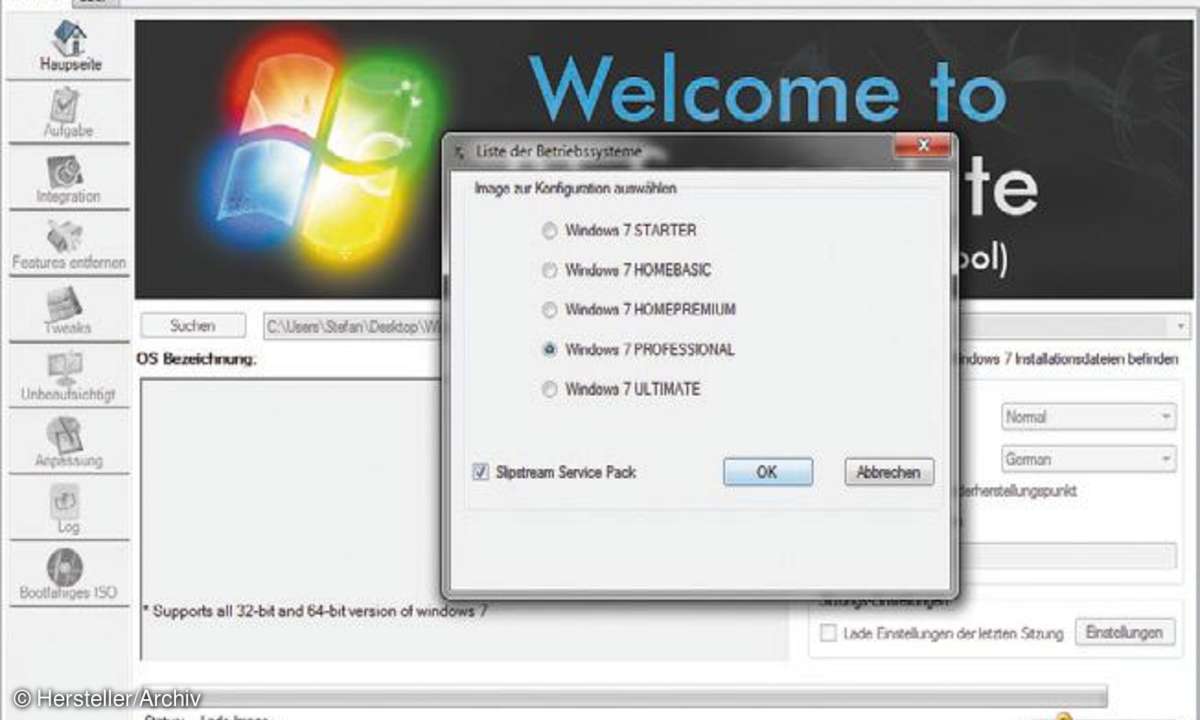This screenshot has width=1200, height=720.
Task: Cancel the dialog with Abbrechen
Action: (888, 472)
